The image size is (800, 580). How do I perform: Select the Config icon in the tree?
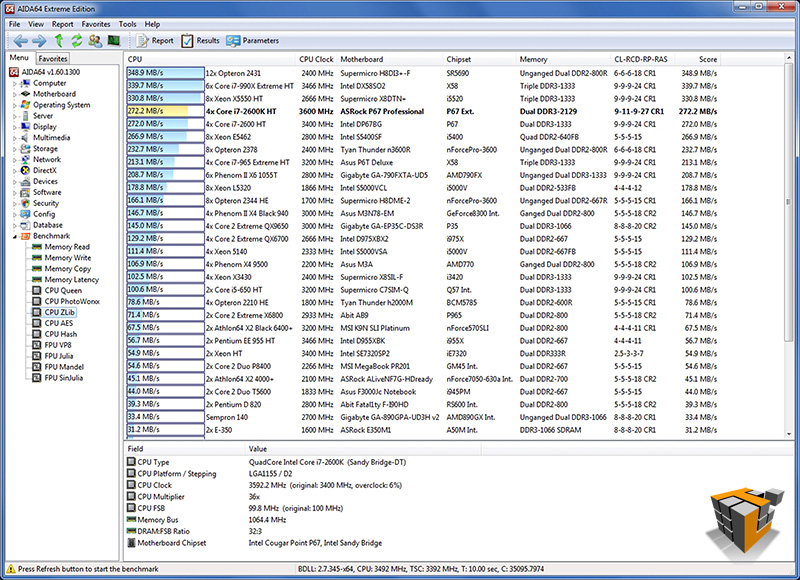[x=25, y=214]
